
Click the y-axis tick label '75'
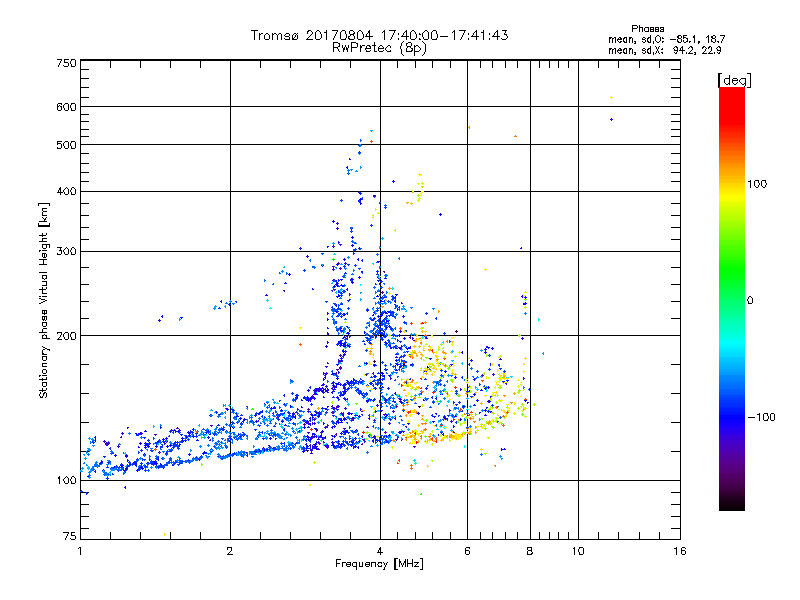70,536
